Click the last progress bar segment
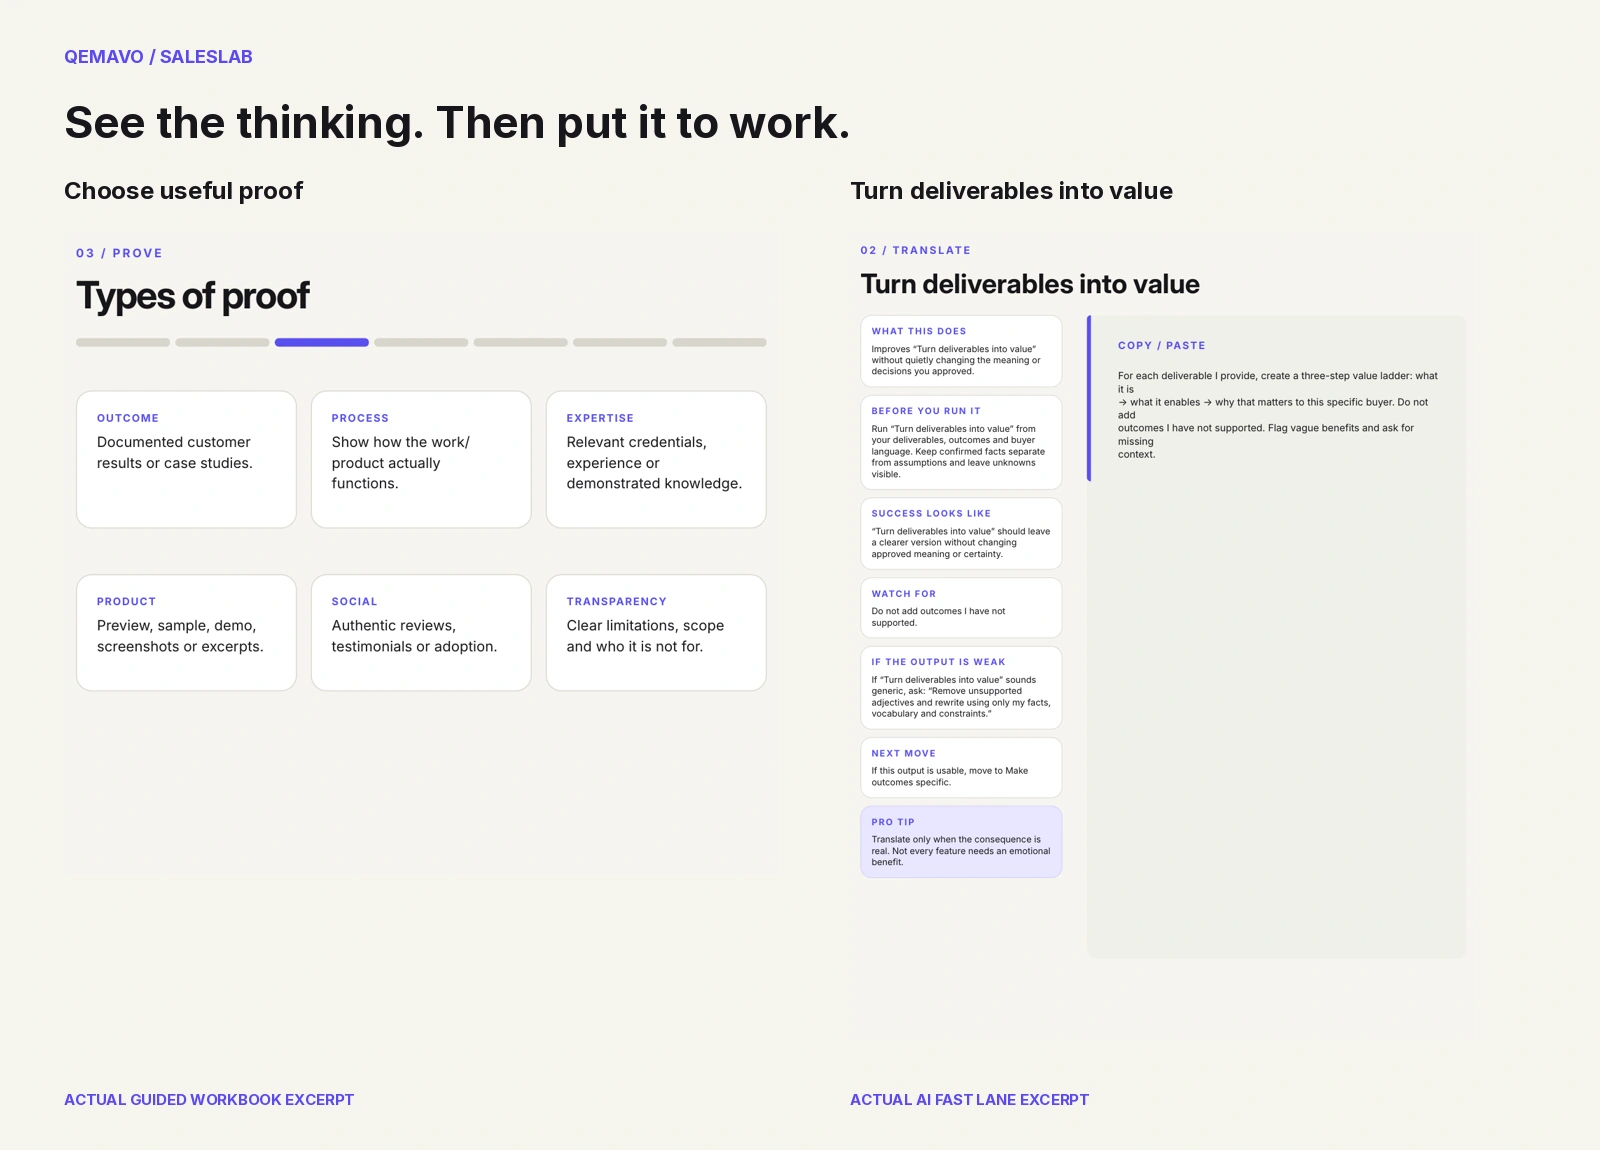 click(x=719, y=342)
